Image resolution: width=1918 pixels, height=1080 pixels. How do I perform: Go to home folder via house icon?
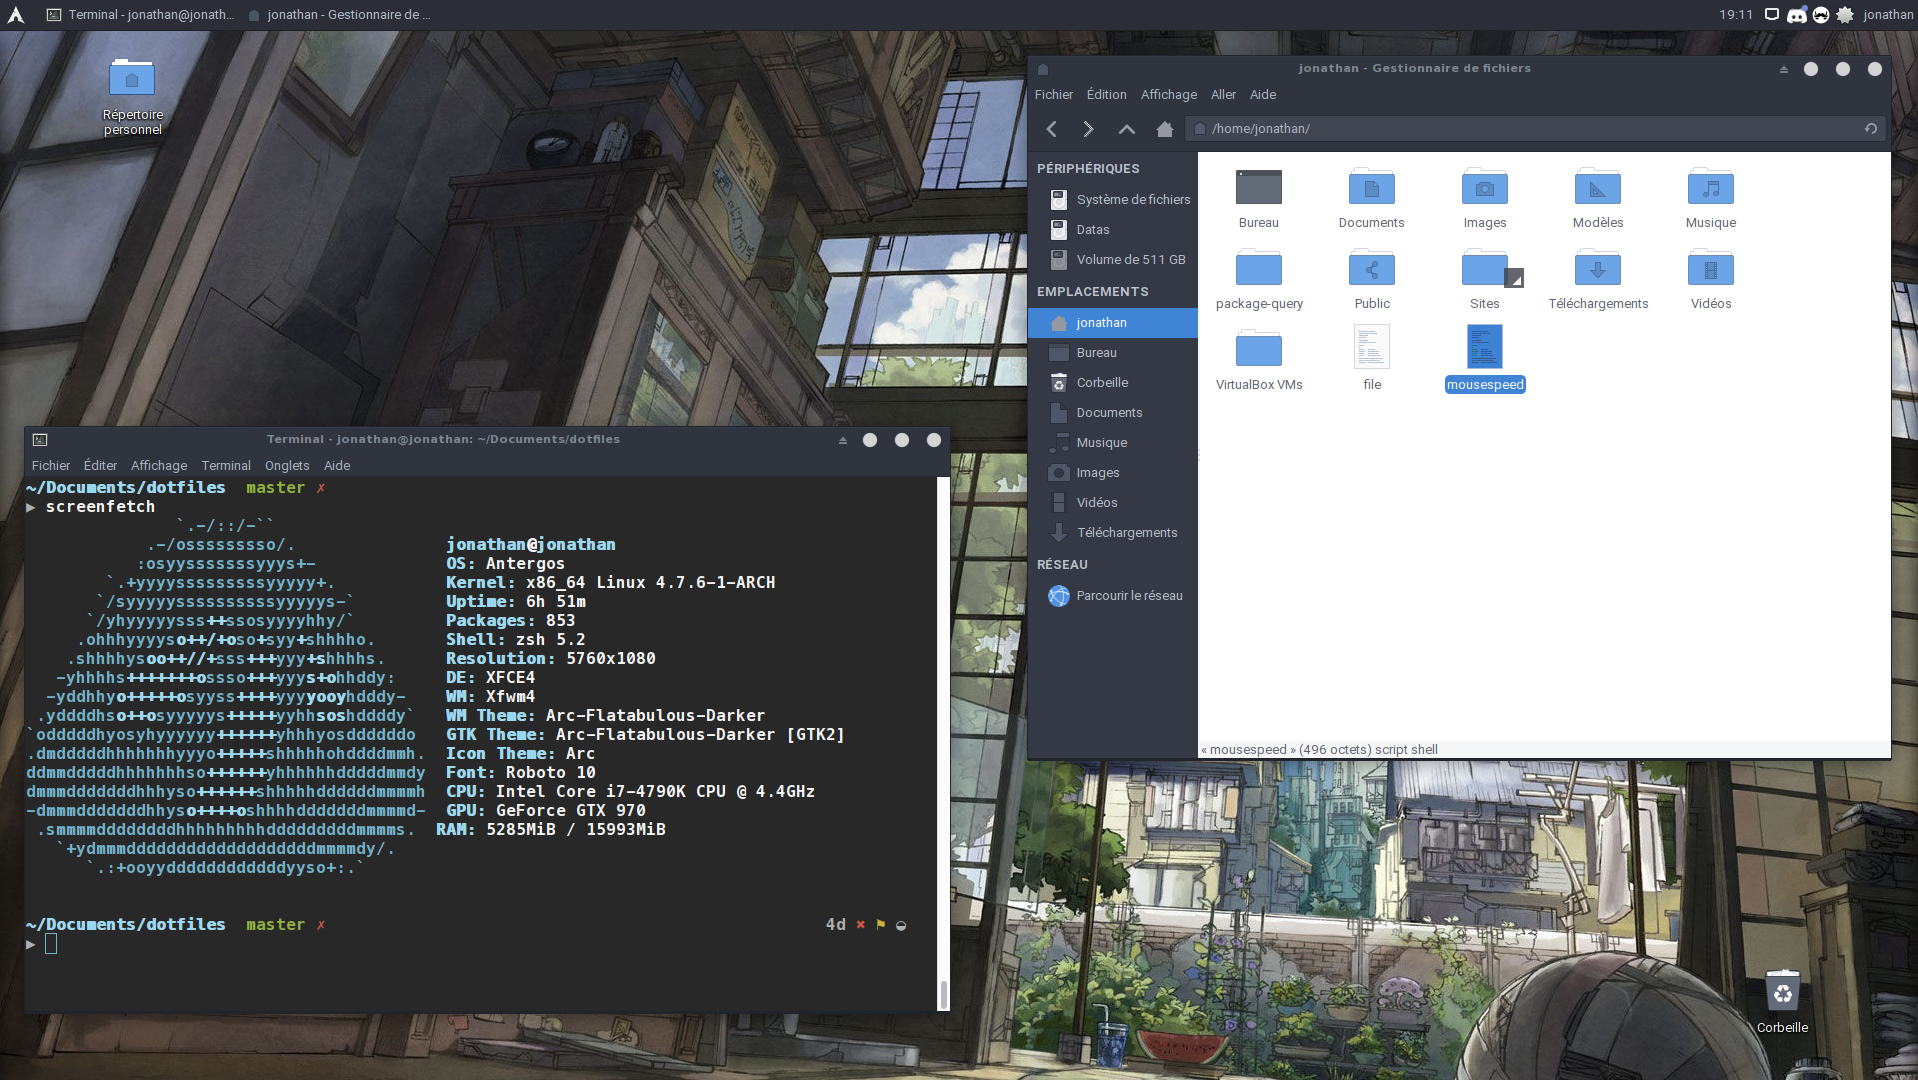point(1164,129)
